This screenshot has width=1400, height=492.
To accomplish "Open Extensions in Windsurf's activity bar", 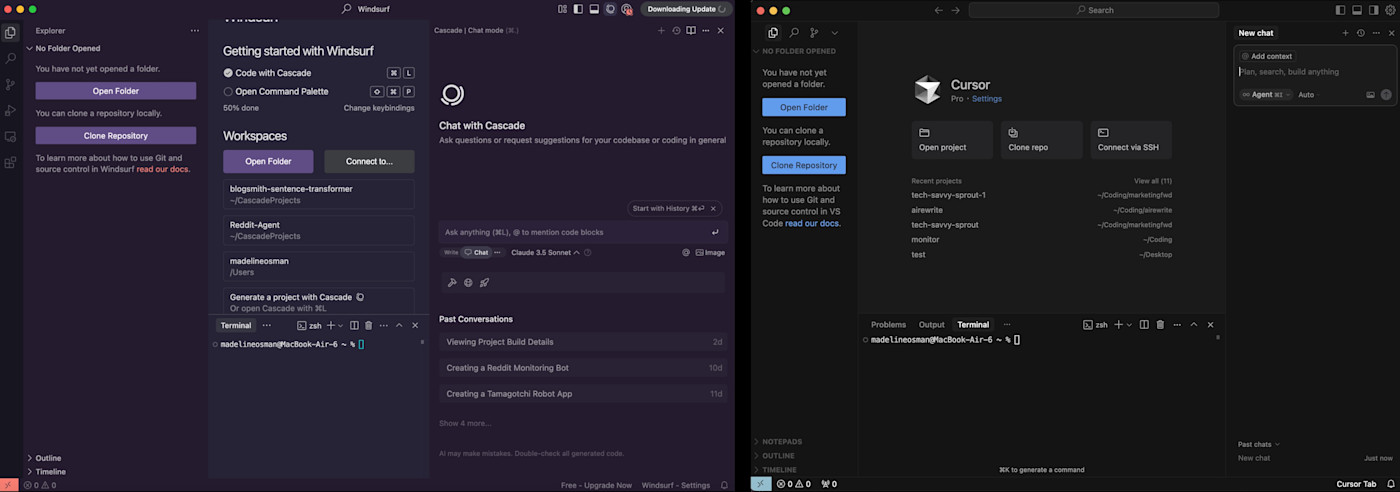I will click(x=10, y=162).
